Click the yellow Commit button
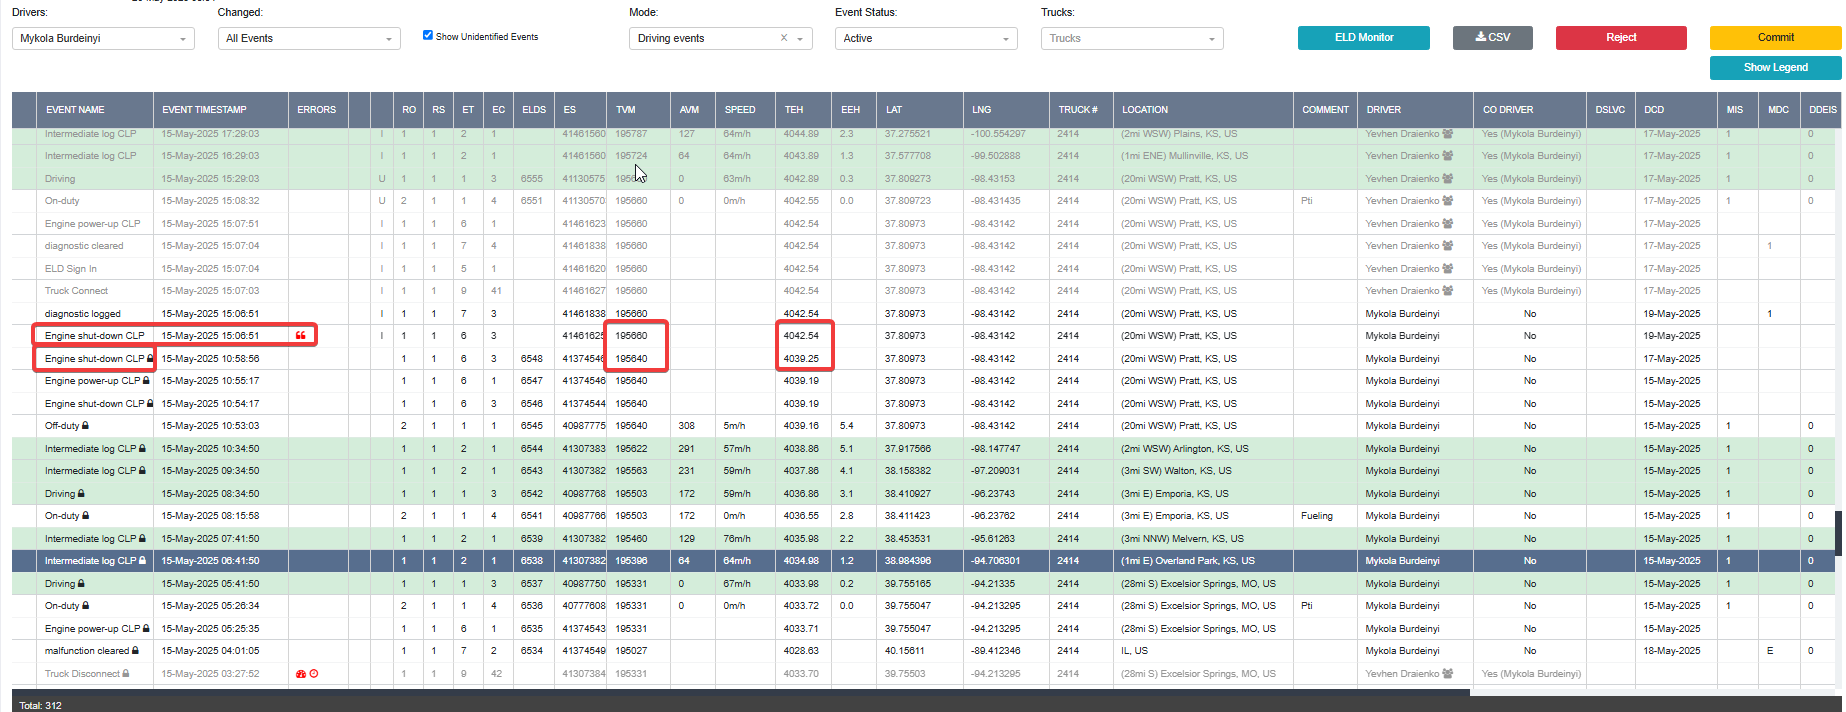The height and width of the screenshot is (712, 1846). (1775, 38)
